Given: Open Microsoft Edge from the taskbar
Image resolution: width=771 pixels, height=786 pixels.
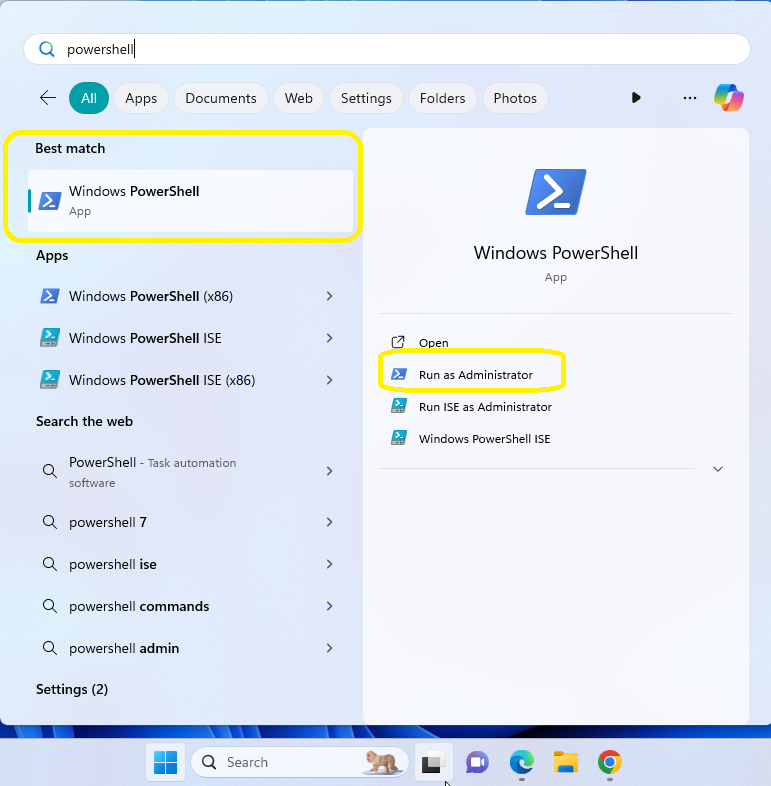Looking at the screenshot, I should pos(521,762).
